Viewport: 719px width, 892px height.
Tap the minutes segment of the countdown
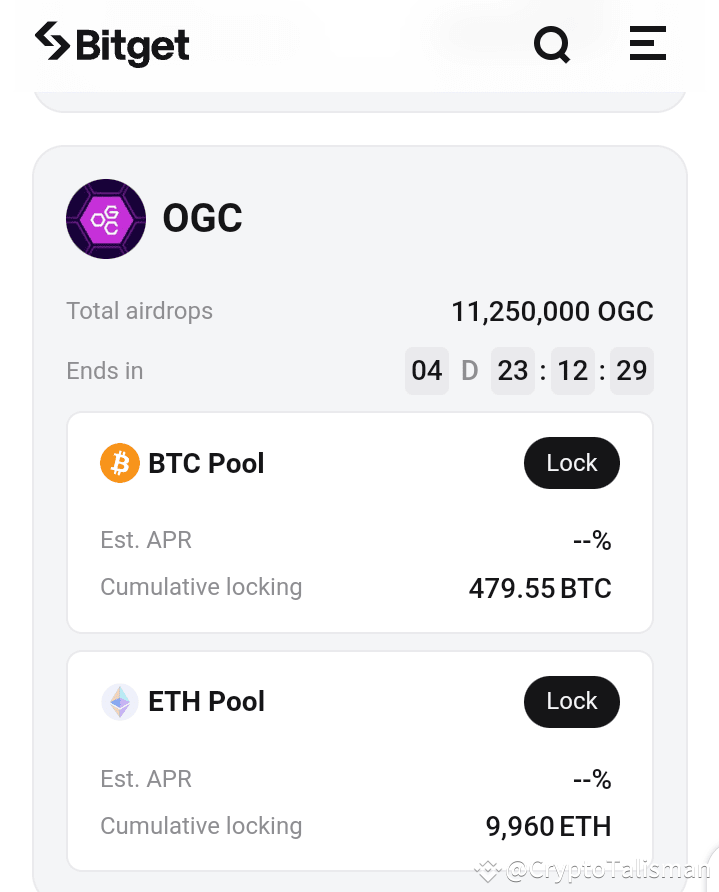pos(572,370)
